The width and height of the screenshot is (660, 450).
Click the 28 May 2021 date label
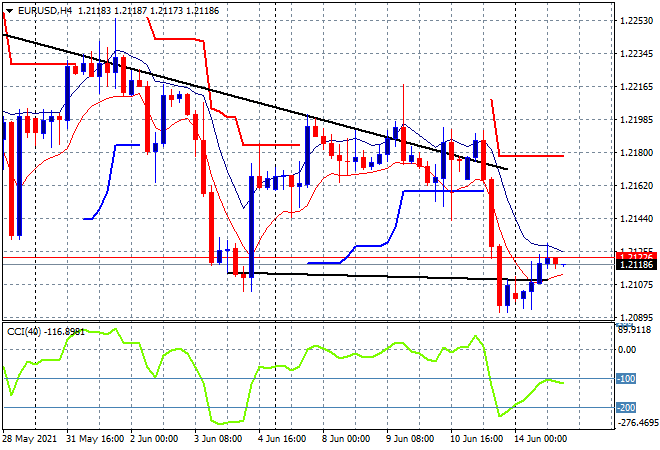tap(29, 439)
